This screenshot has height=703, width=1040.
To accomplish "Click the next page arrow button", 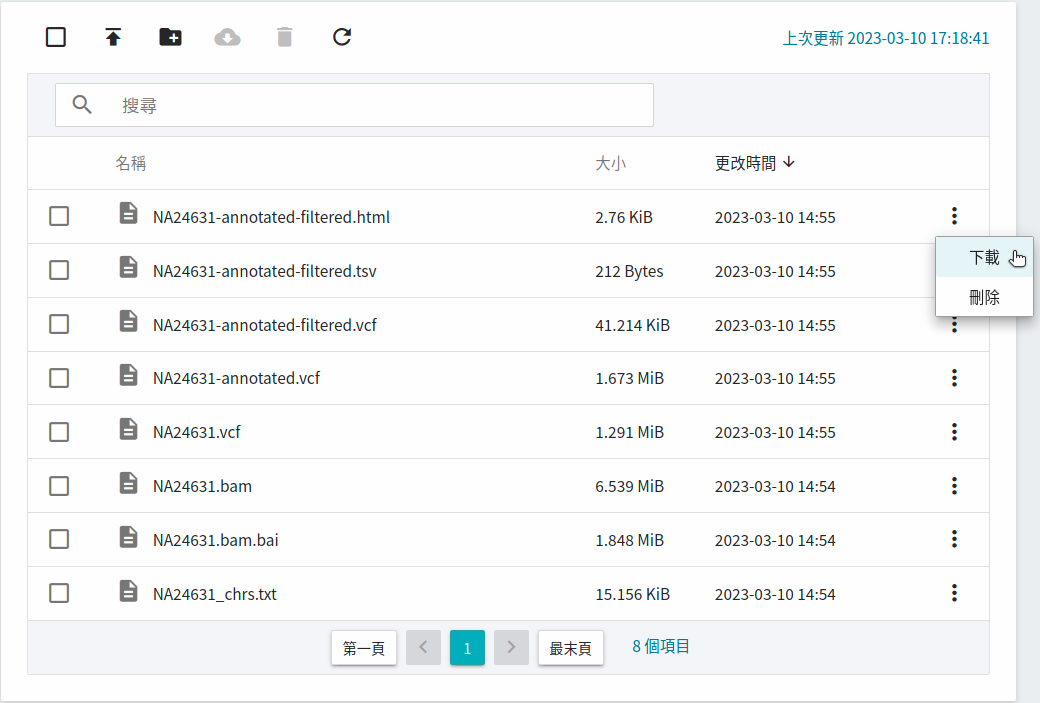I will (511, 647).
